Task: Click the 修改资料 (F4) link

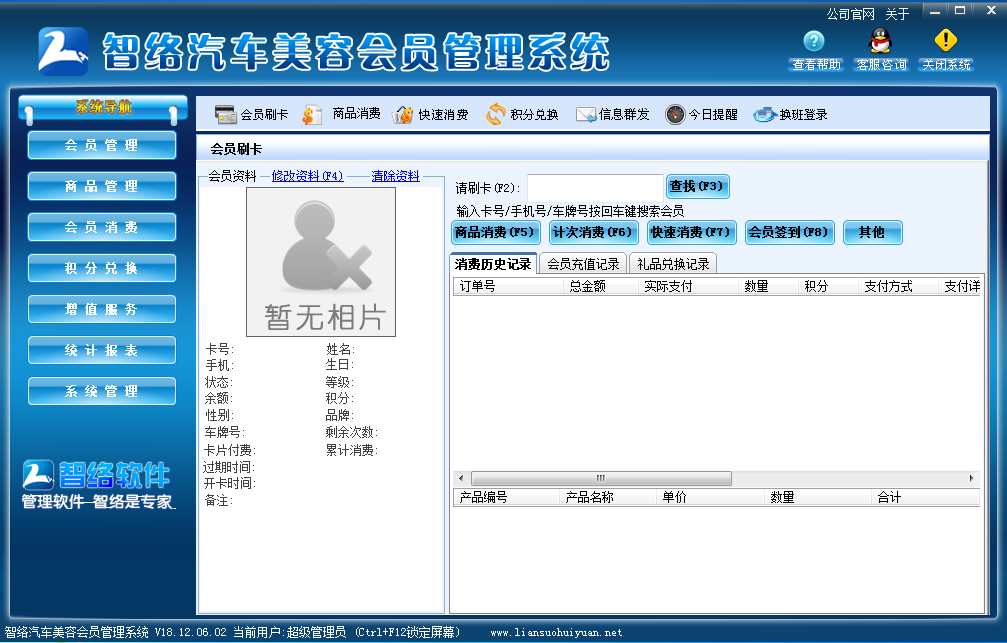Action: point(307,176)
